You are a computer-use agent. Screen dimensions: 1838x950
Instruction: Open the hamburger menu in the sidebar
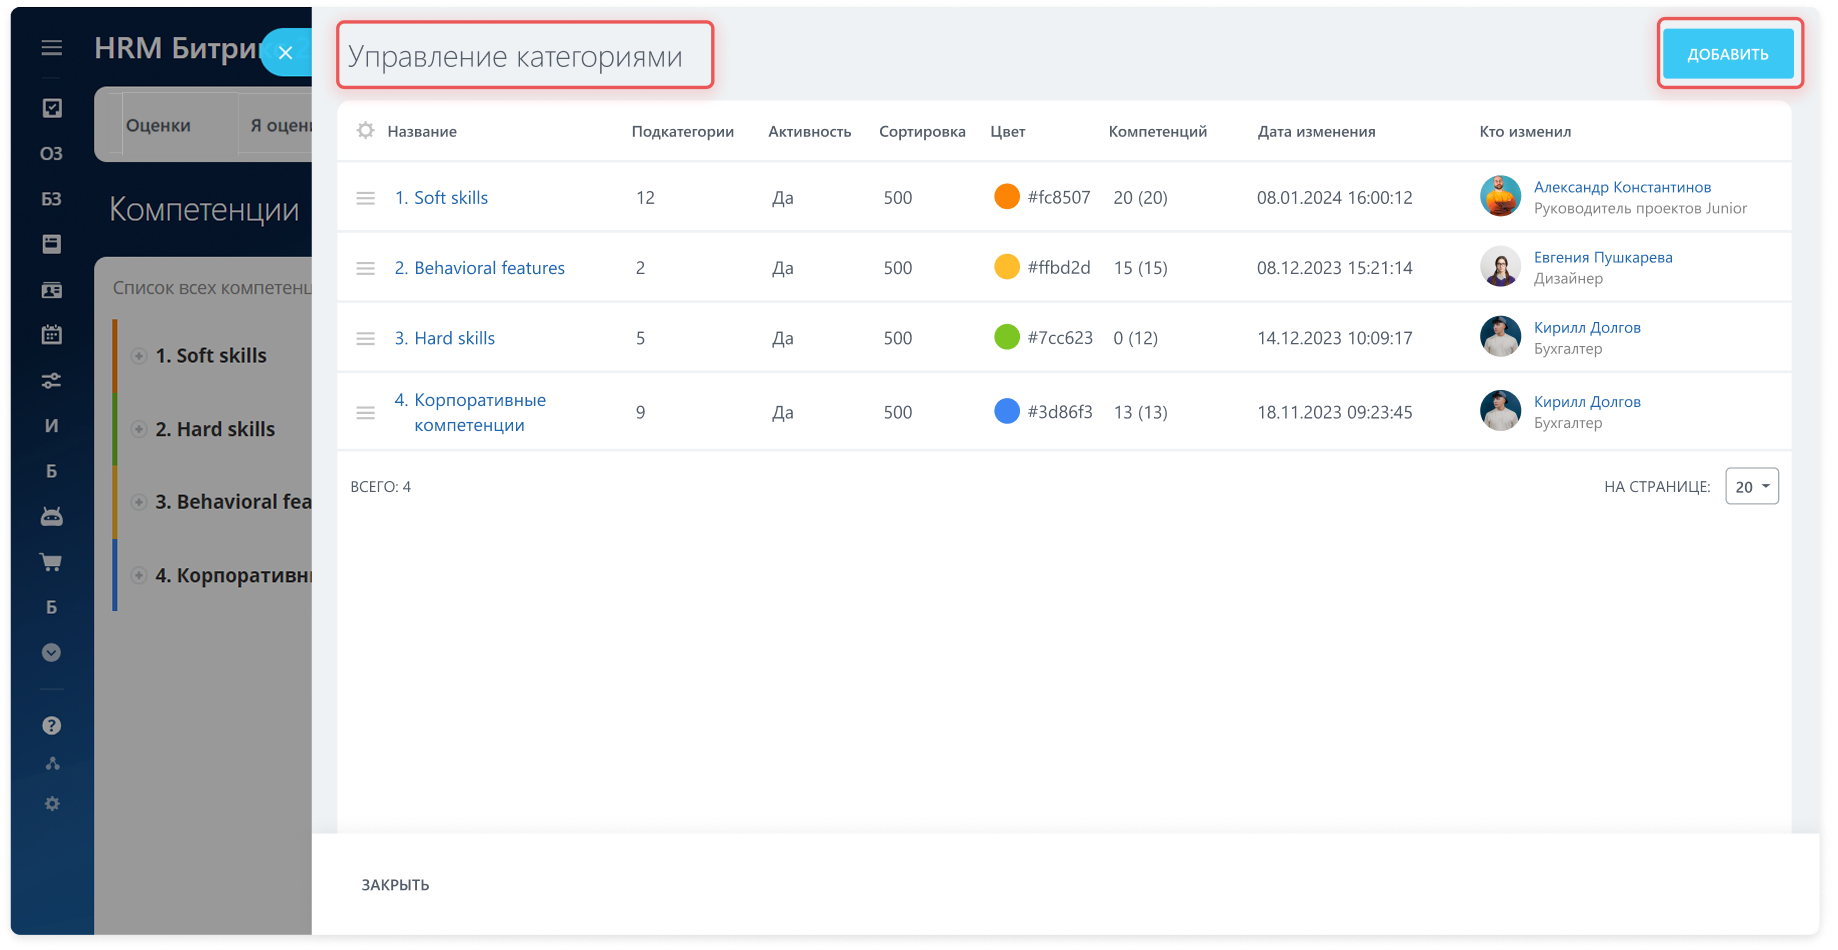pos(52,48)
